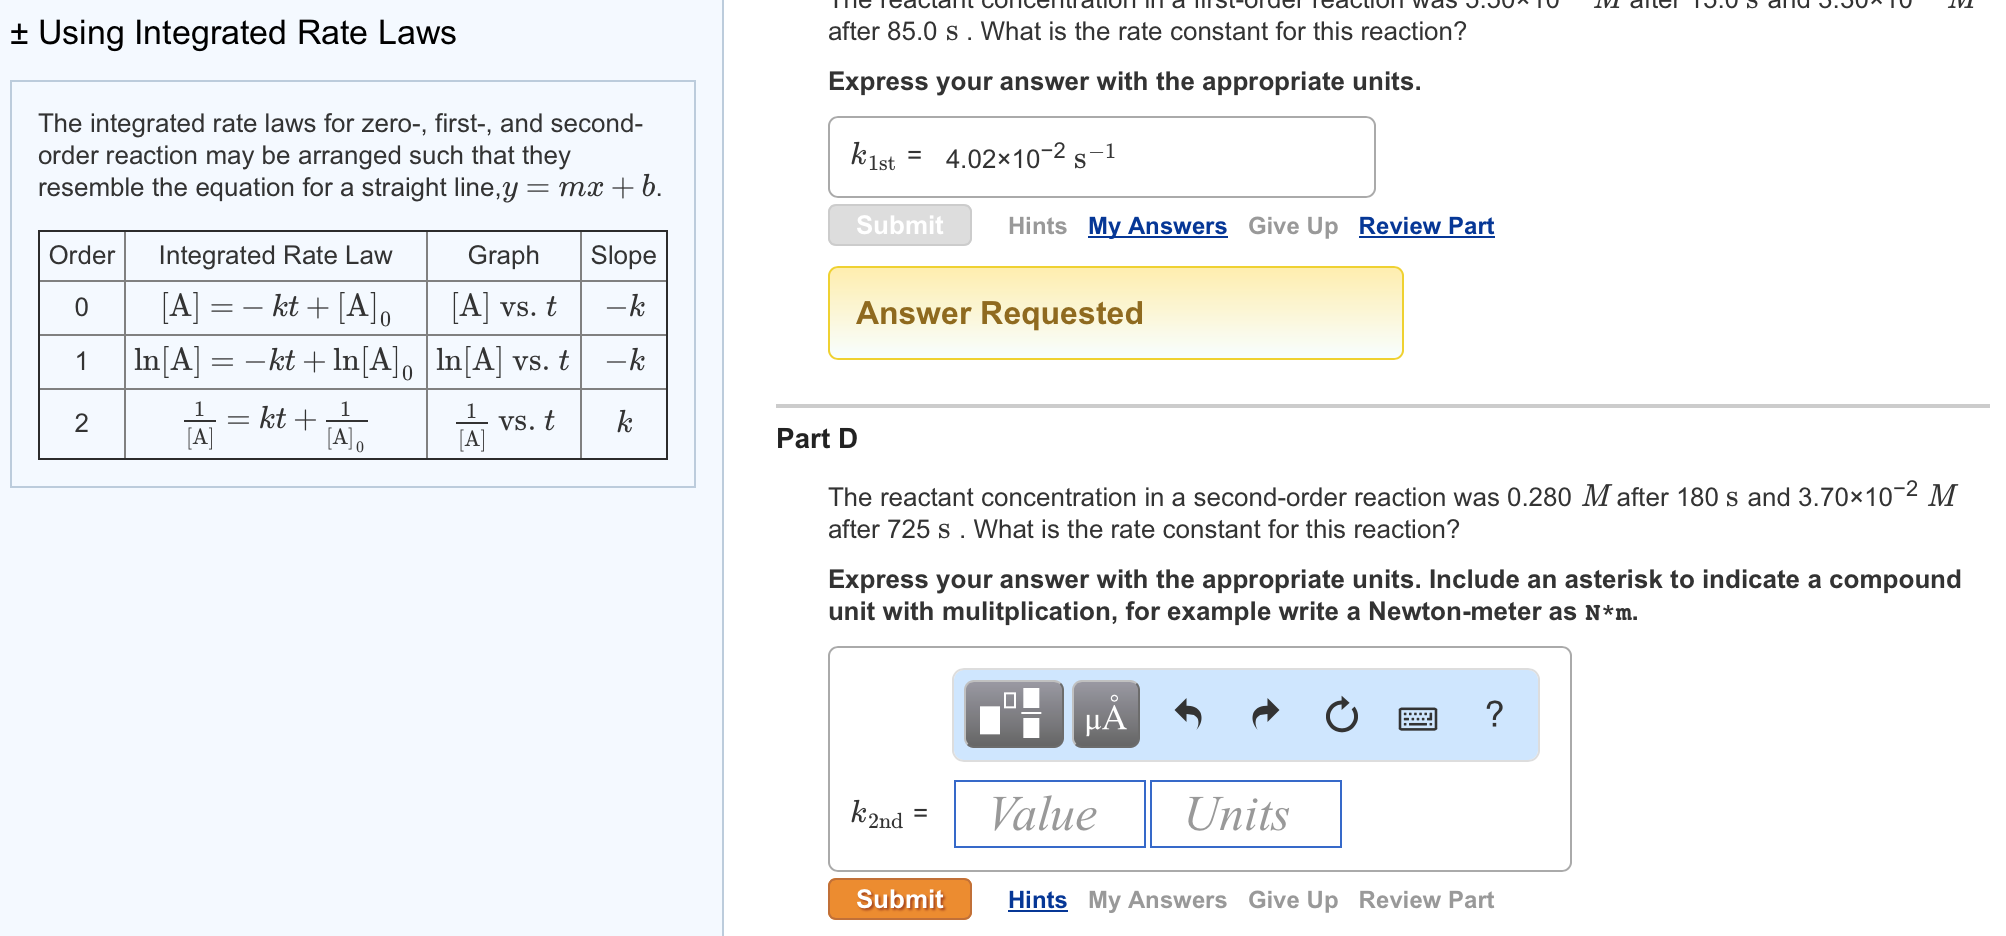
Task: Open Hints for Part D
Action: [x=1036, y=899]
